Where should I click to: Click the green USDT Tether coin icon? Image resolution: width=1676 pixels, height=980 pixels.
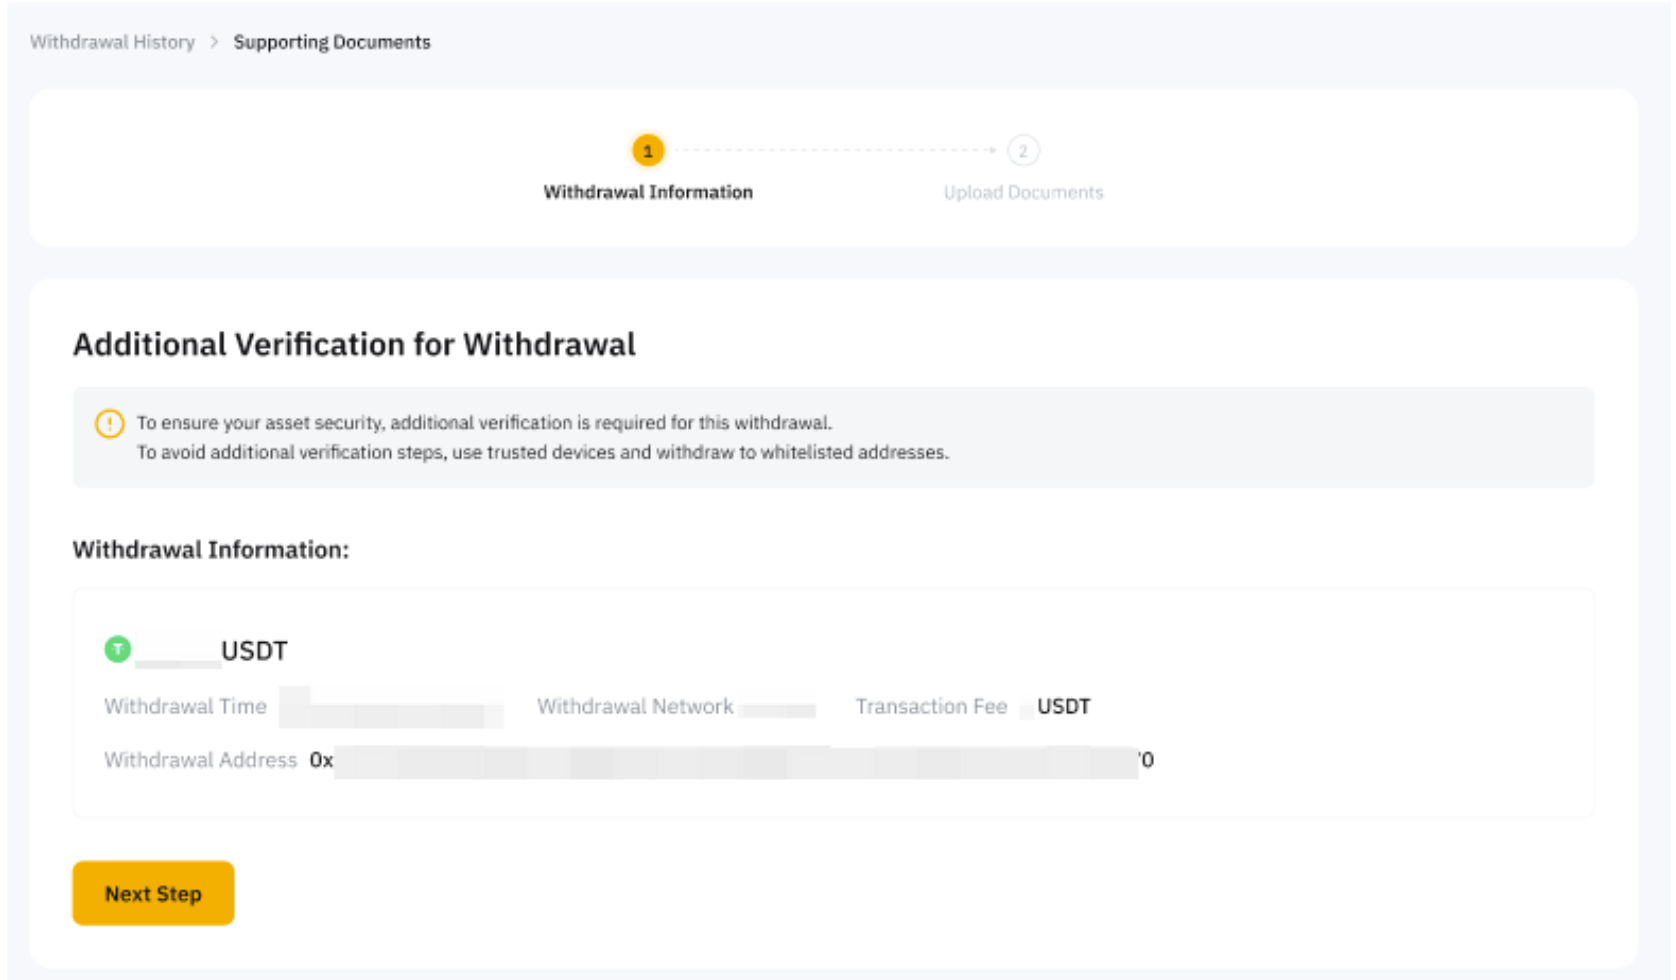[x=118, y=649]
